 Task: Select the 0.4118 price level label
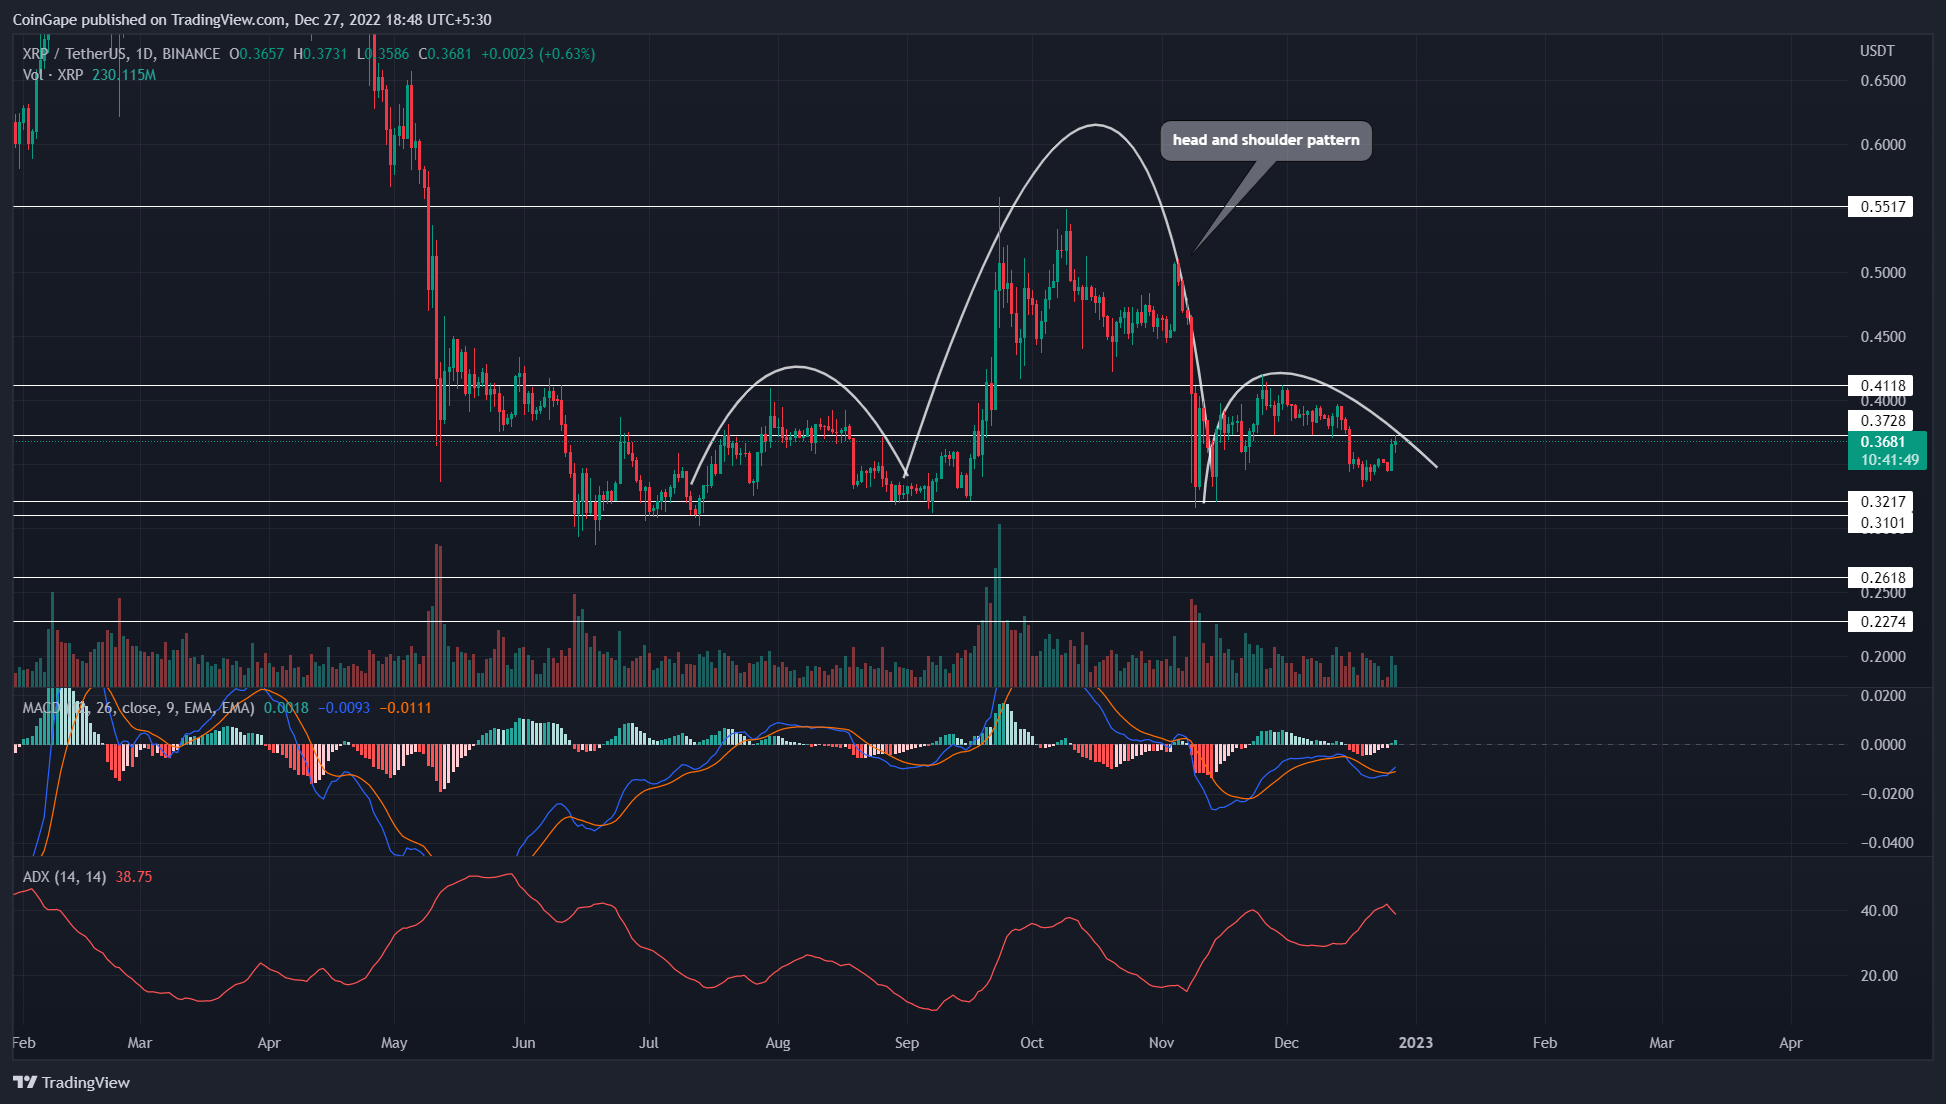click(1880, 385)
